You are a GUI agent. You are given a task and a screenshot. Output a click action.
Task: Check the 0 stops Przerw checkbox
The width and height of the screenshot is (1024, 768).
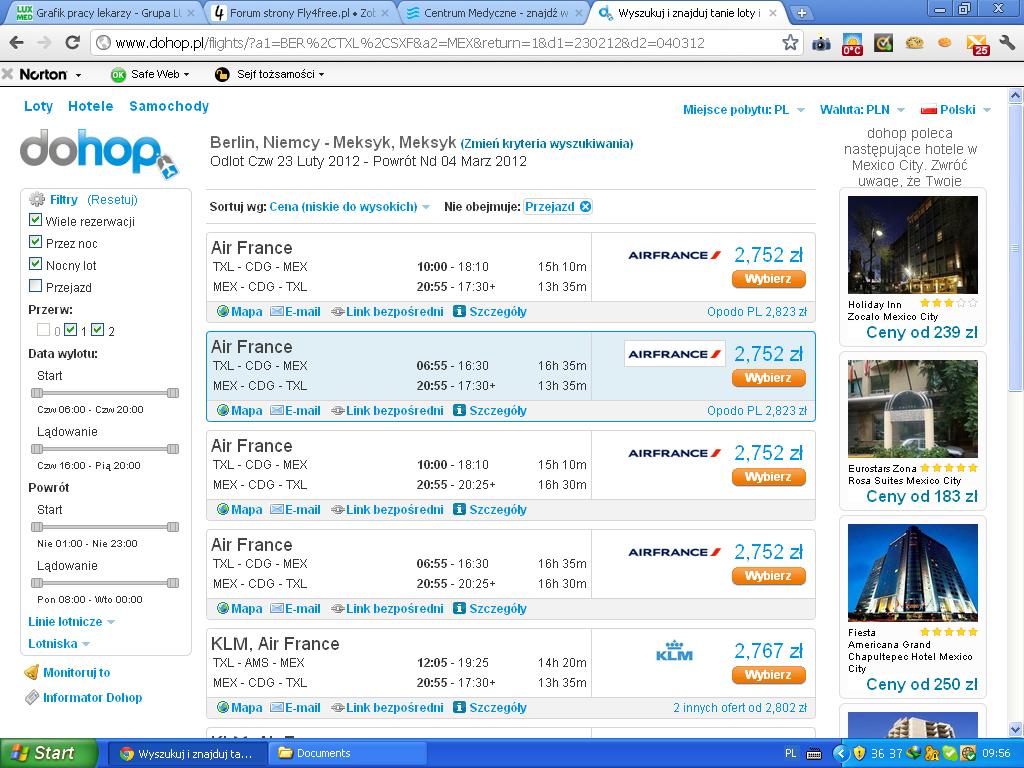44,330
